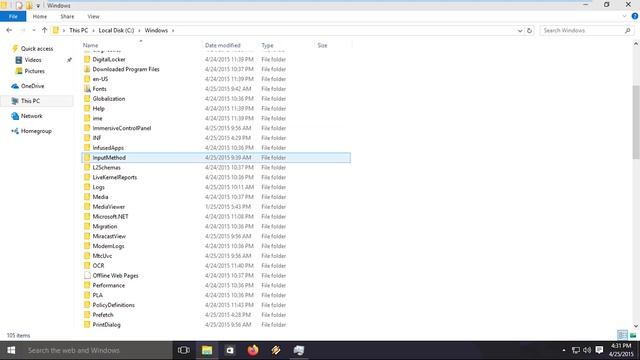Expand chevron after This PC breadcrumb
Viewport: 640px width, 360px height.
[x=93, y=31]
